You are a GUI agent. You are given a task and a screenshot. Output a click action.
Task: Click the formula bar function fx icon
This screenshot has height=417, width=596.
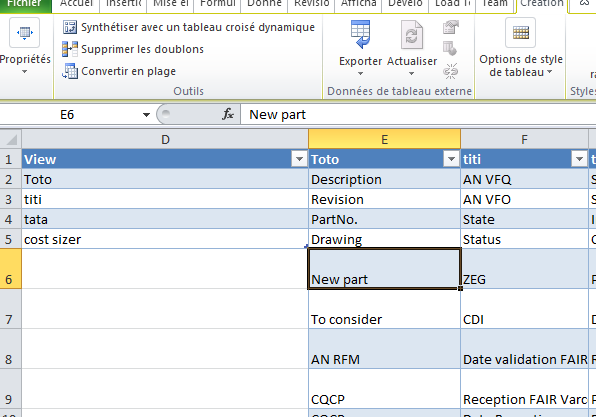pyautogui.click(x=228, y=114)
